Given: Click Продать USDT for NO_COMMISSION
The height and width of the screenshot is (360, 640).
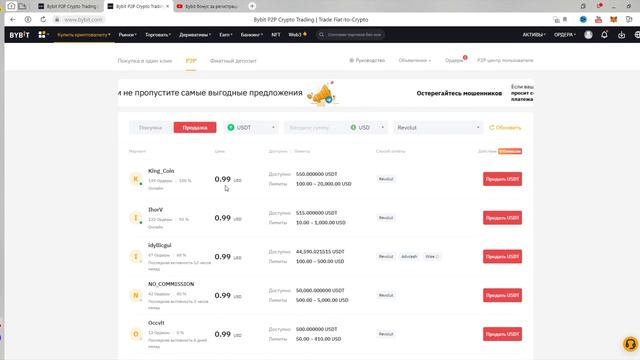Looking at the screenshot, I should pyautogui.click(x=502, y=295).
